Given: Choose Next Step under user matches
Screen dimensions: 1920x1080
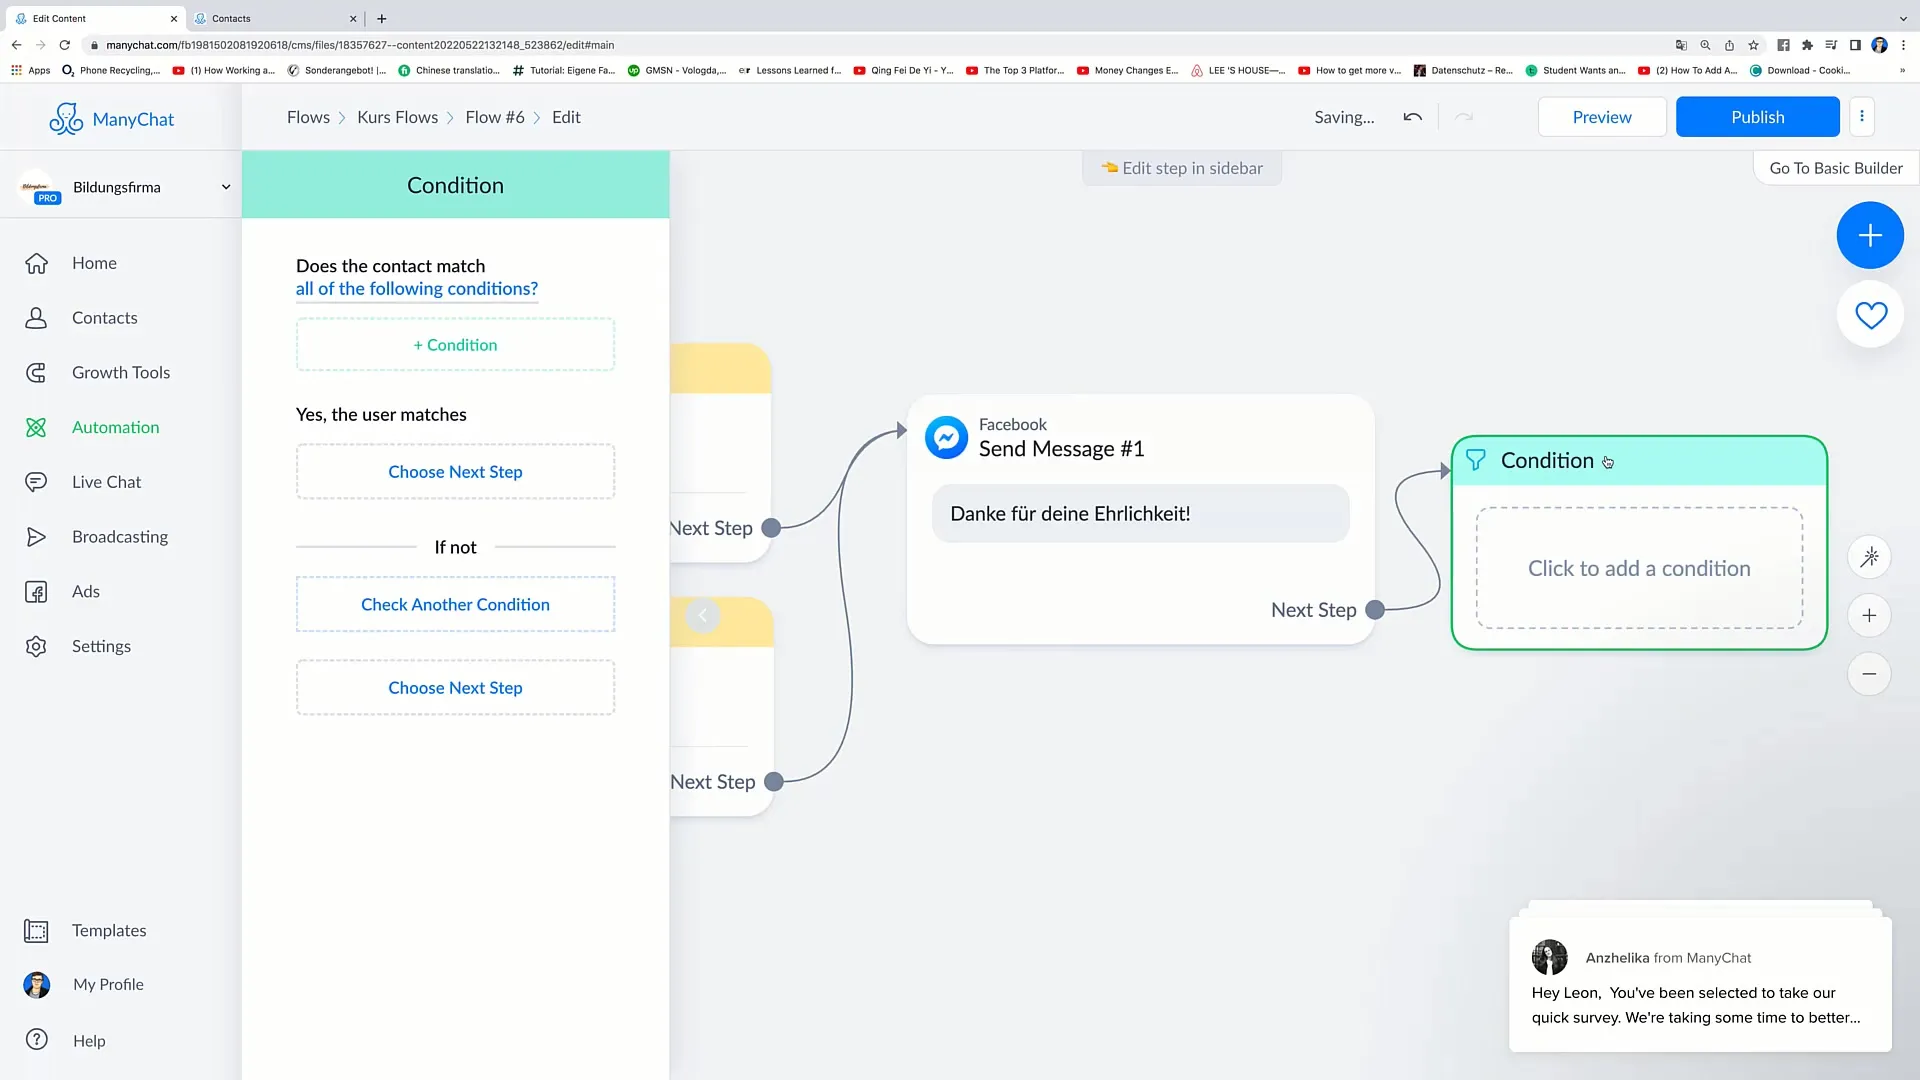Looking at the screenshot, I should [455, 472].
